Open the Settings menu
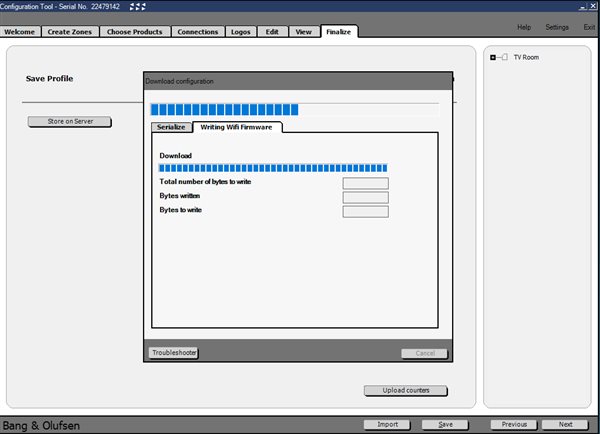 tap(556, 27)
